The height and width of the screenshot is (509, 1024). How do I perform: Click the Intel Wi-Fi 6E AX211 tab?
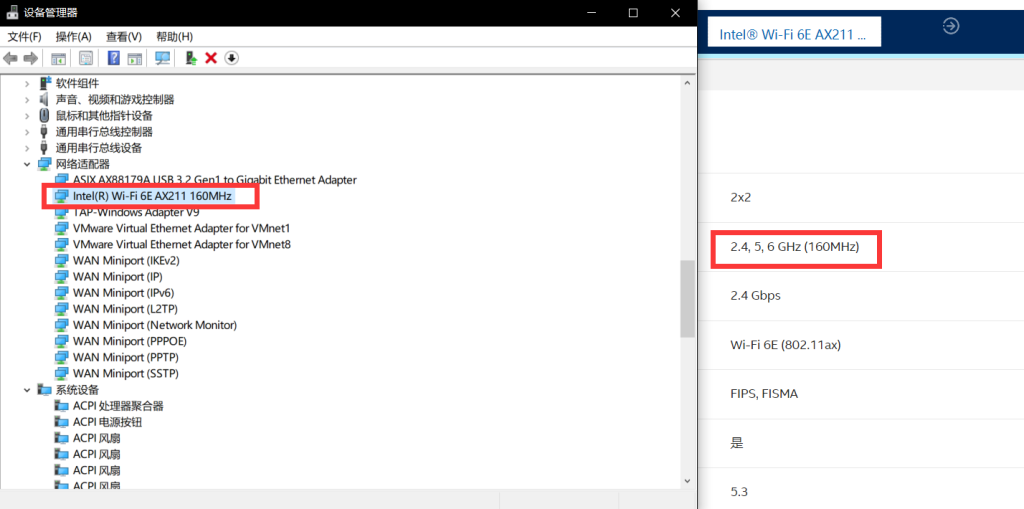793,34
